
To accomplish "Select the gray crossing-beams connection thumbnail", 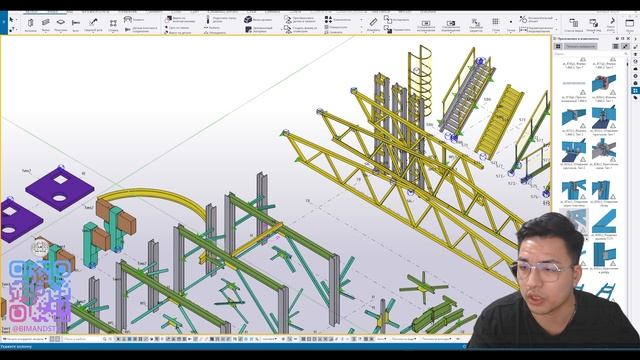I will tap(604, 150).
